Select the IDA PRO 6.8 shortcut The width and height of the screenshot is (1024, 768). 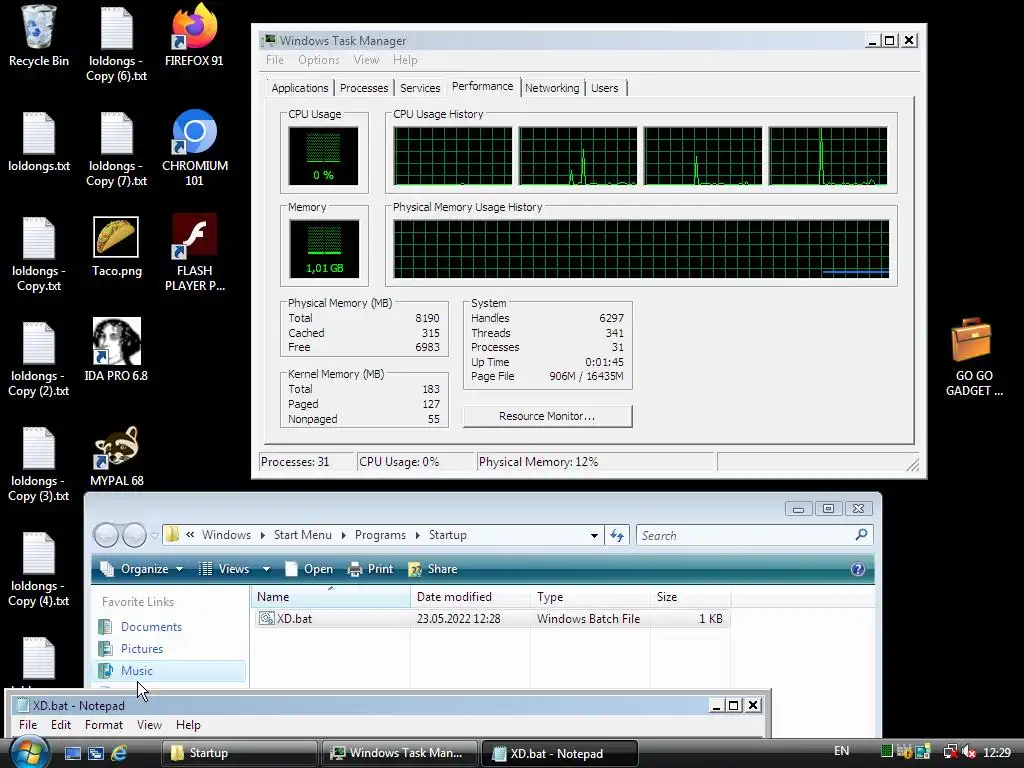click(x=116, y=351)
